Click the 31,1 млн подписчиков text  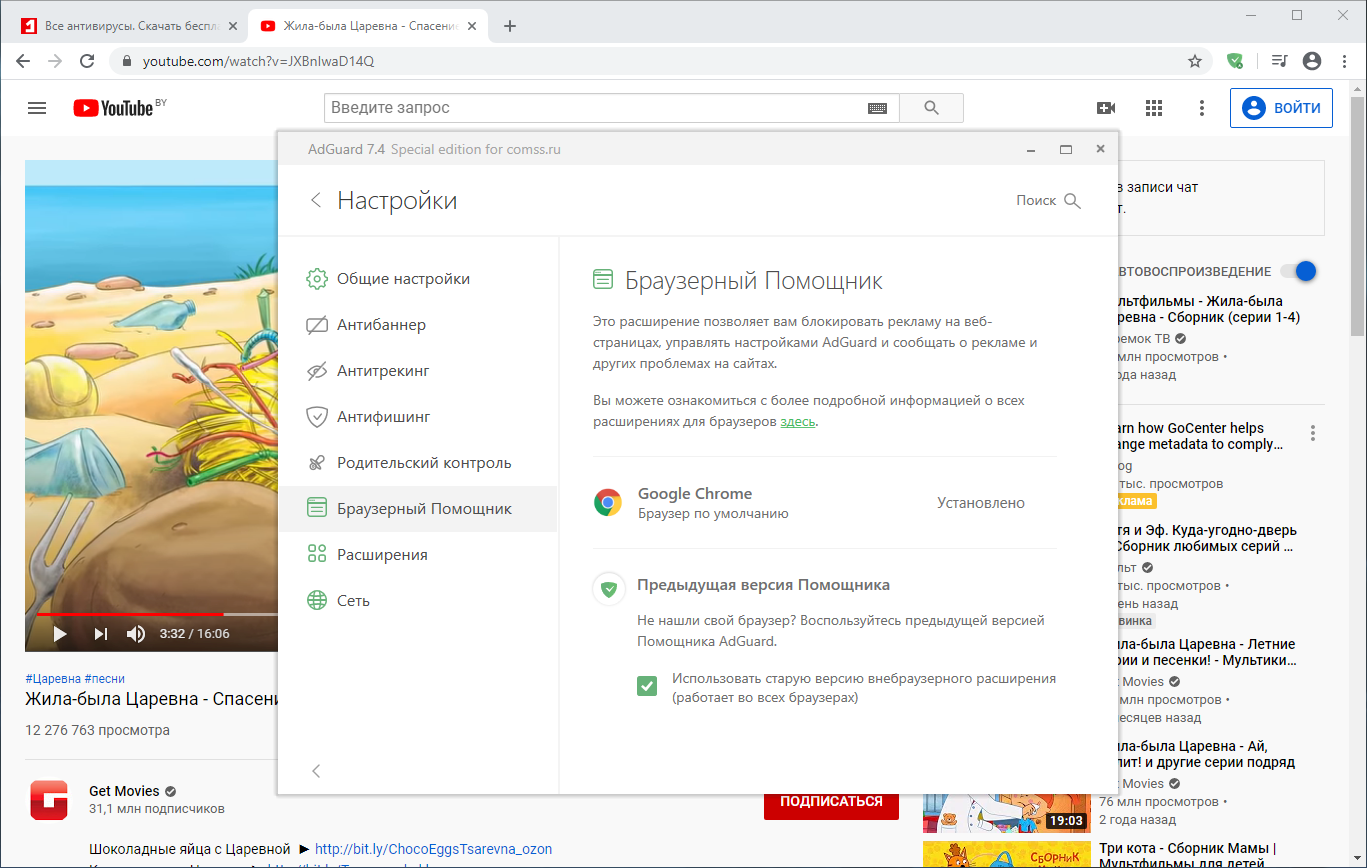tap(157, 808)
